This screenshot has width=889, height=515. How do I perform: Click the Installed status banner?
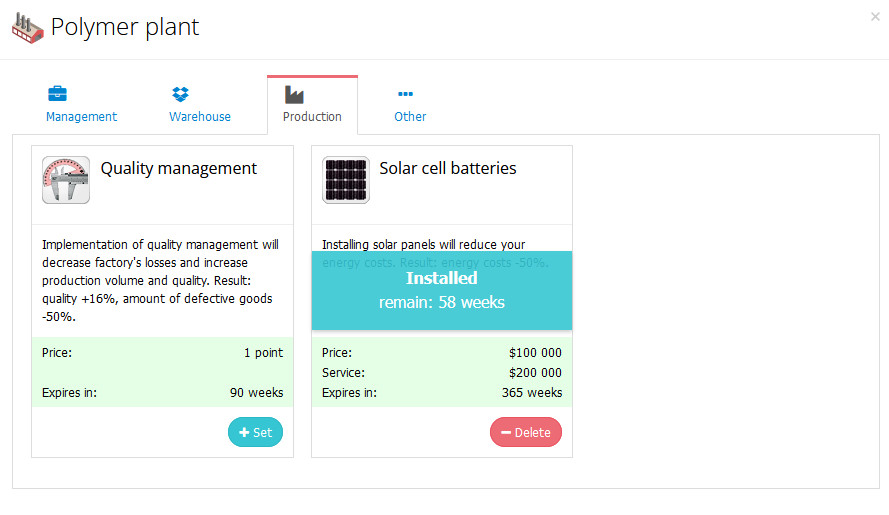point(442,289)
